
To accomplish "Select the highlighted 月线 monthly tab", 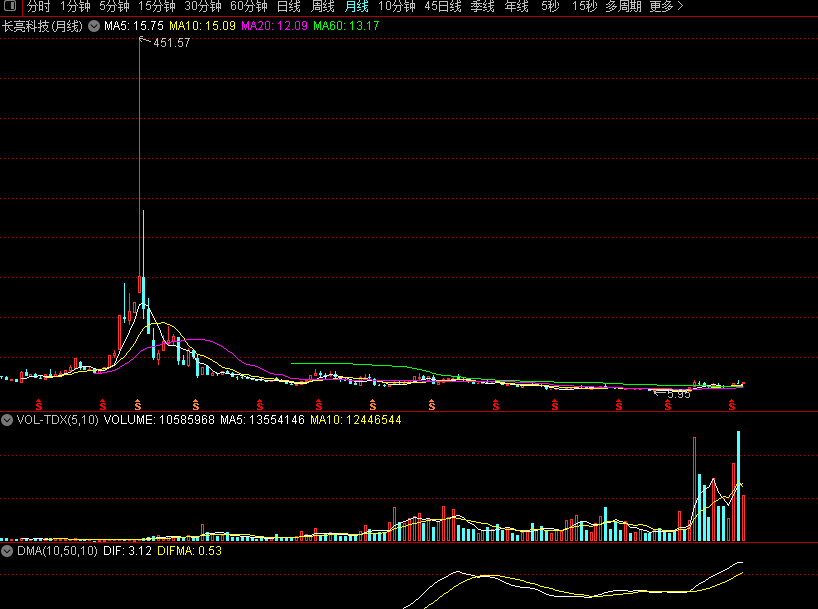I will [357, 7].
